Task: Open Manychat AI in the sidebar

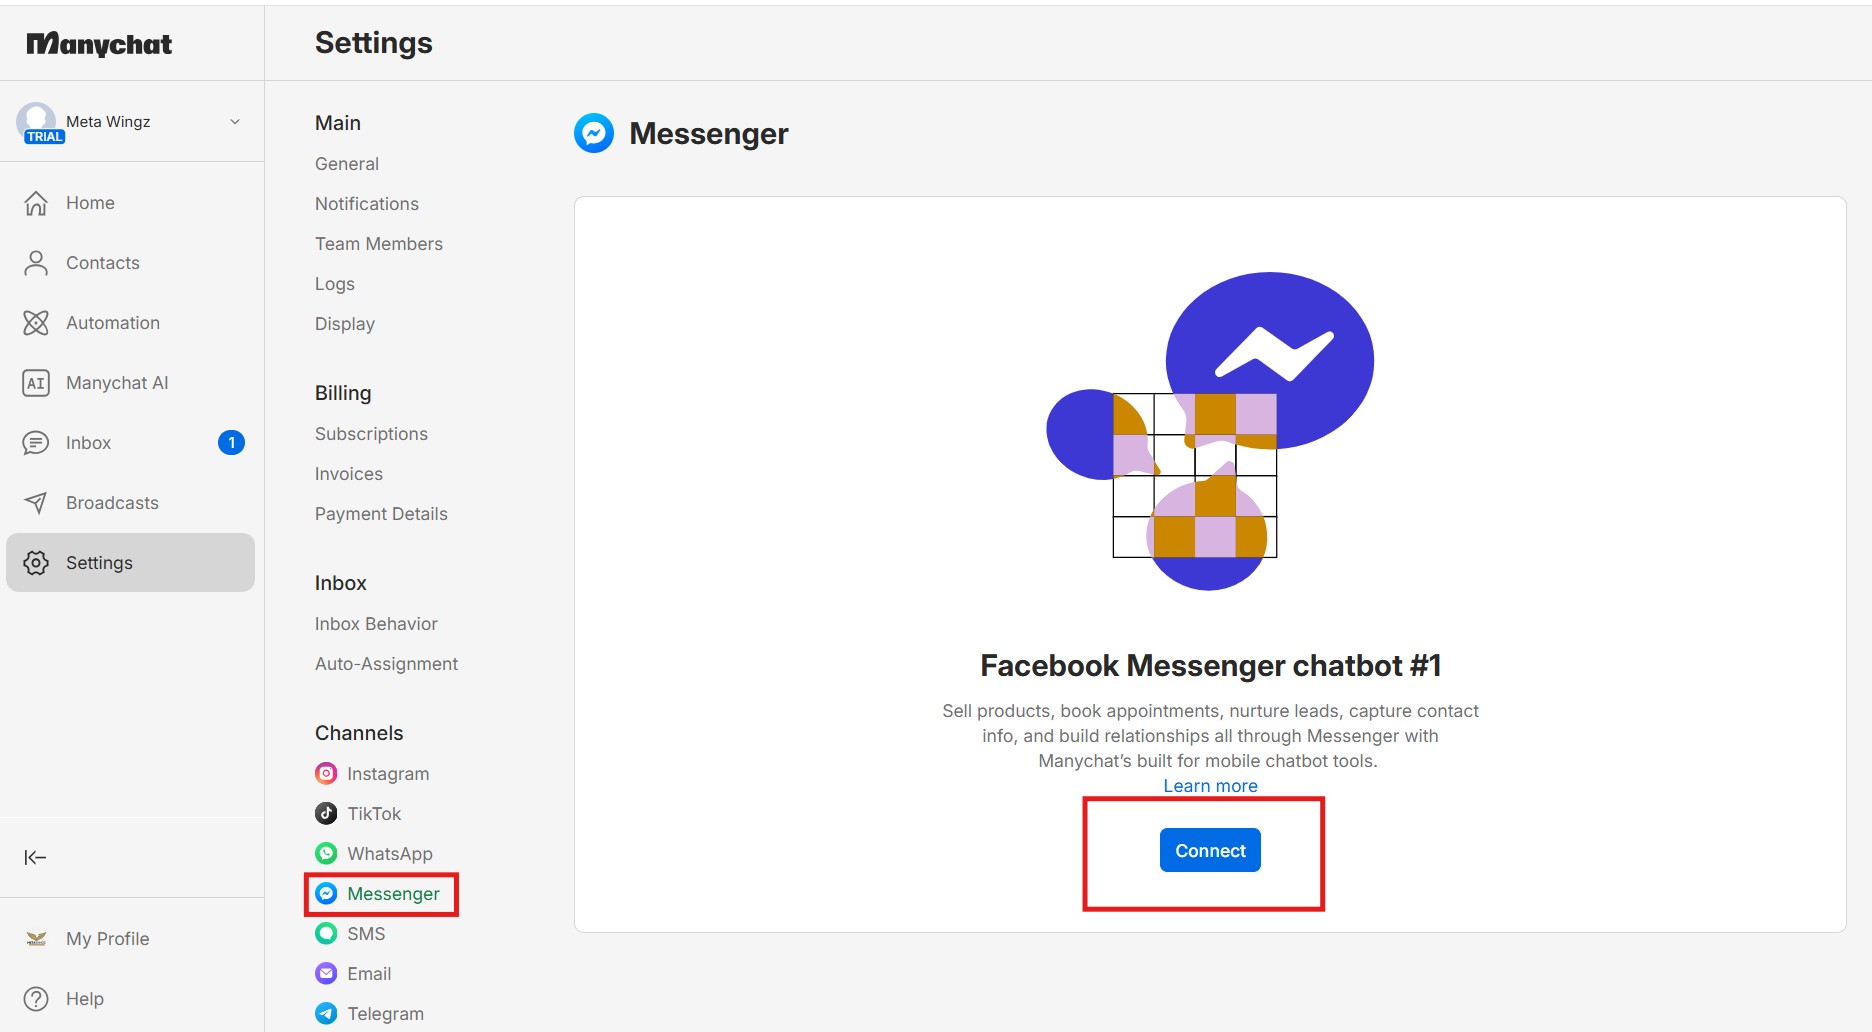Action: pos(130,383)
